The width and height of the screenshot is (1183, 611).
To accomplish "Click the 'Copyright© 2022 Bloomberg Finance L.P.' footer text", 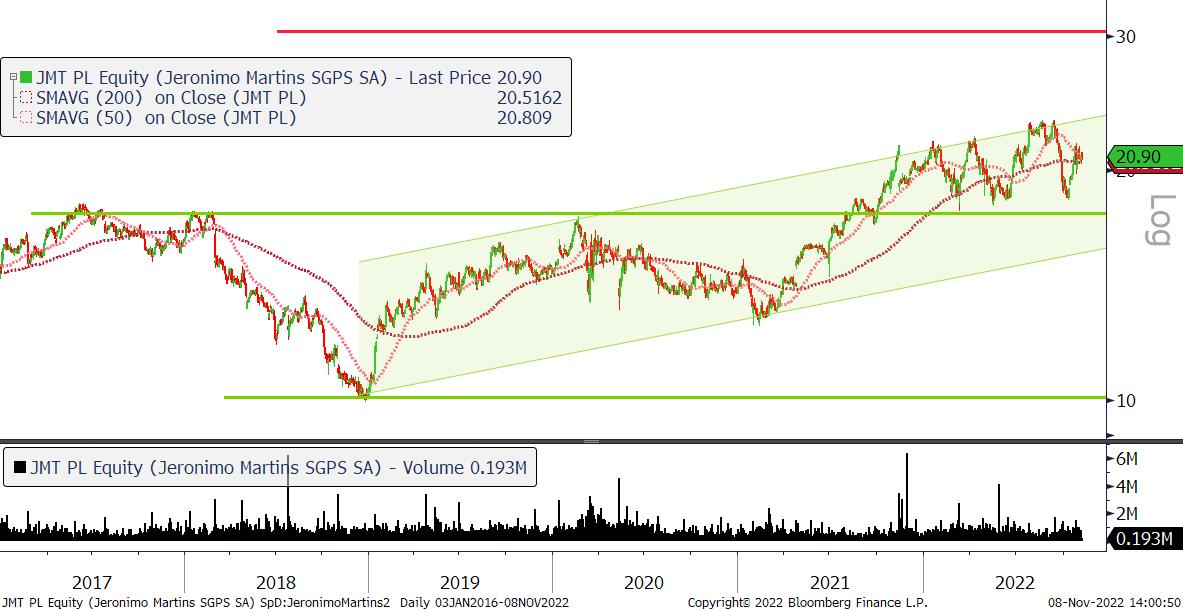I will pyautogui.click(x=808, y=603).
